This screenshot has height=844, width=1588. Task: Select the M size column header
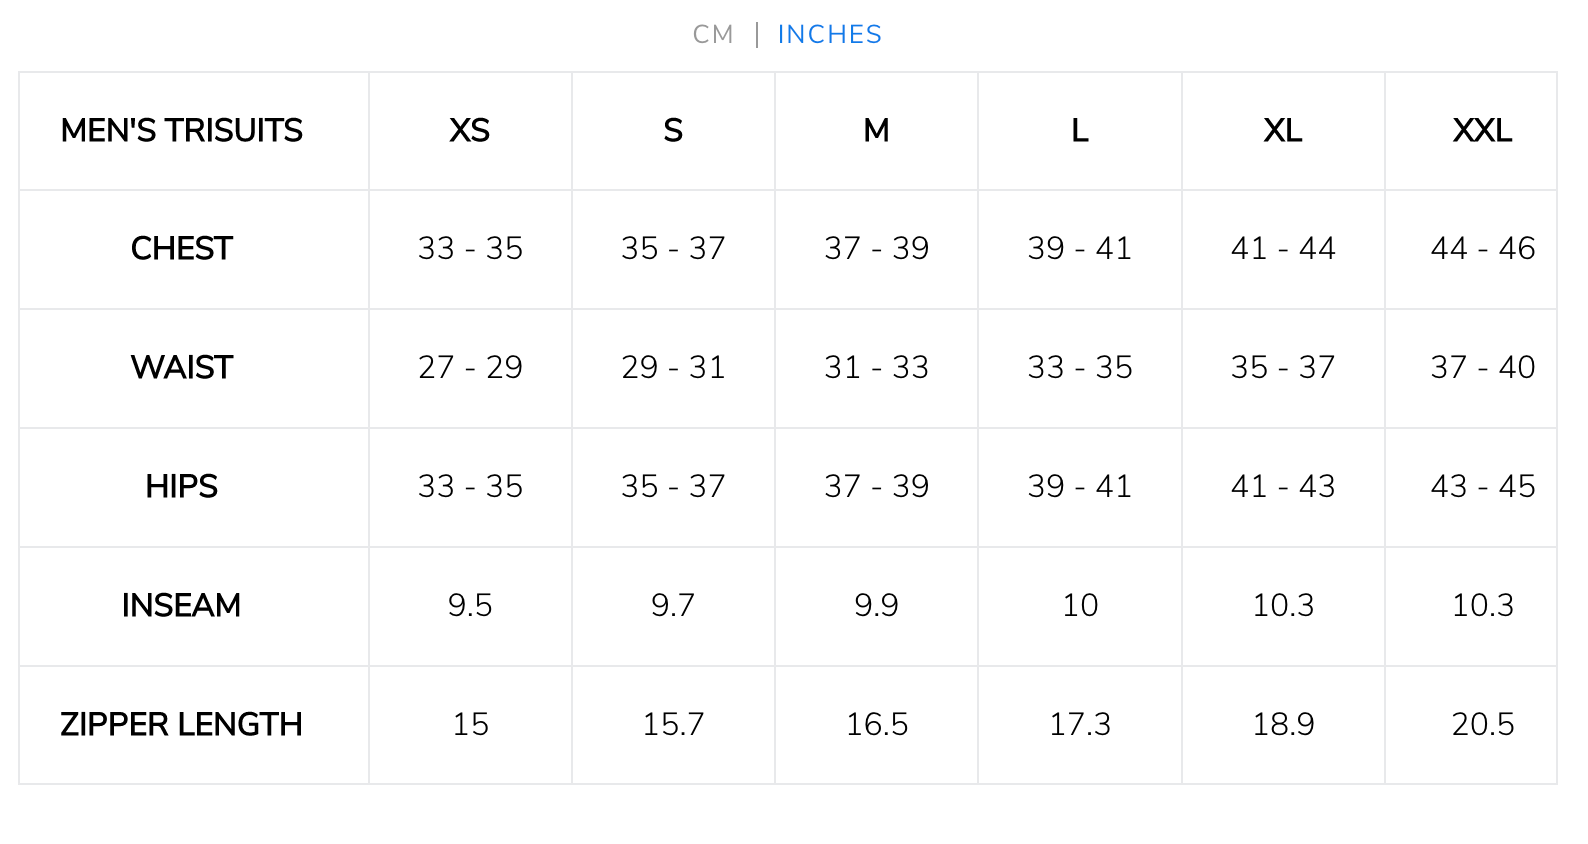click(x=876, y=131)
